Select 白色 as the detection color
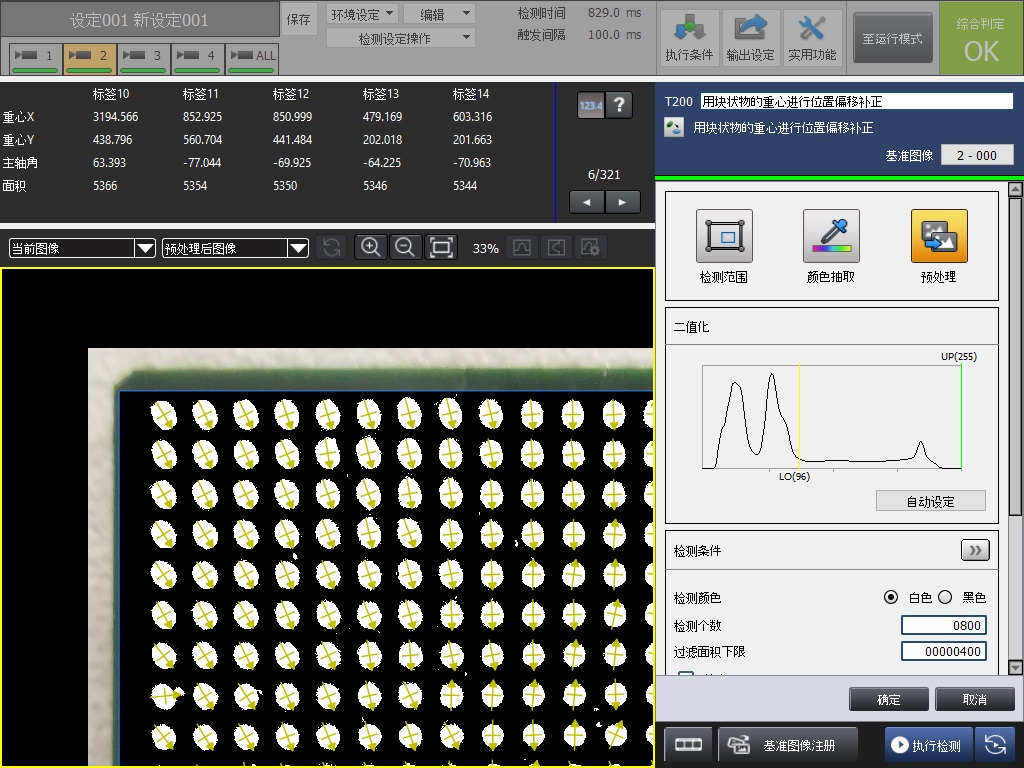 (891, 597)
